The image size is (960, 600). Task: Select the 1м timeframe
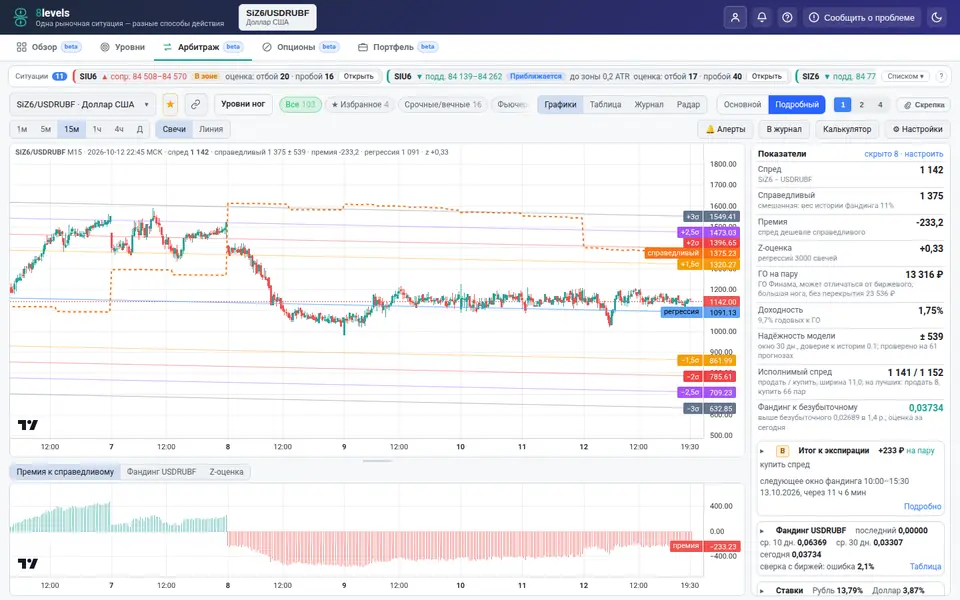click(x=22, y=129)
